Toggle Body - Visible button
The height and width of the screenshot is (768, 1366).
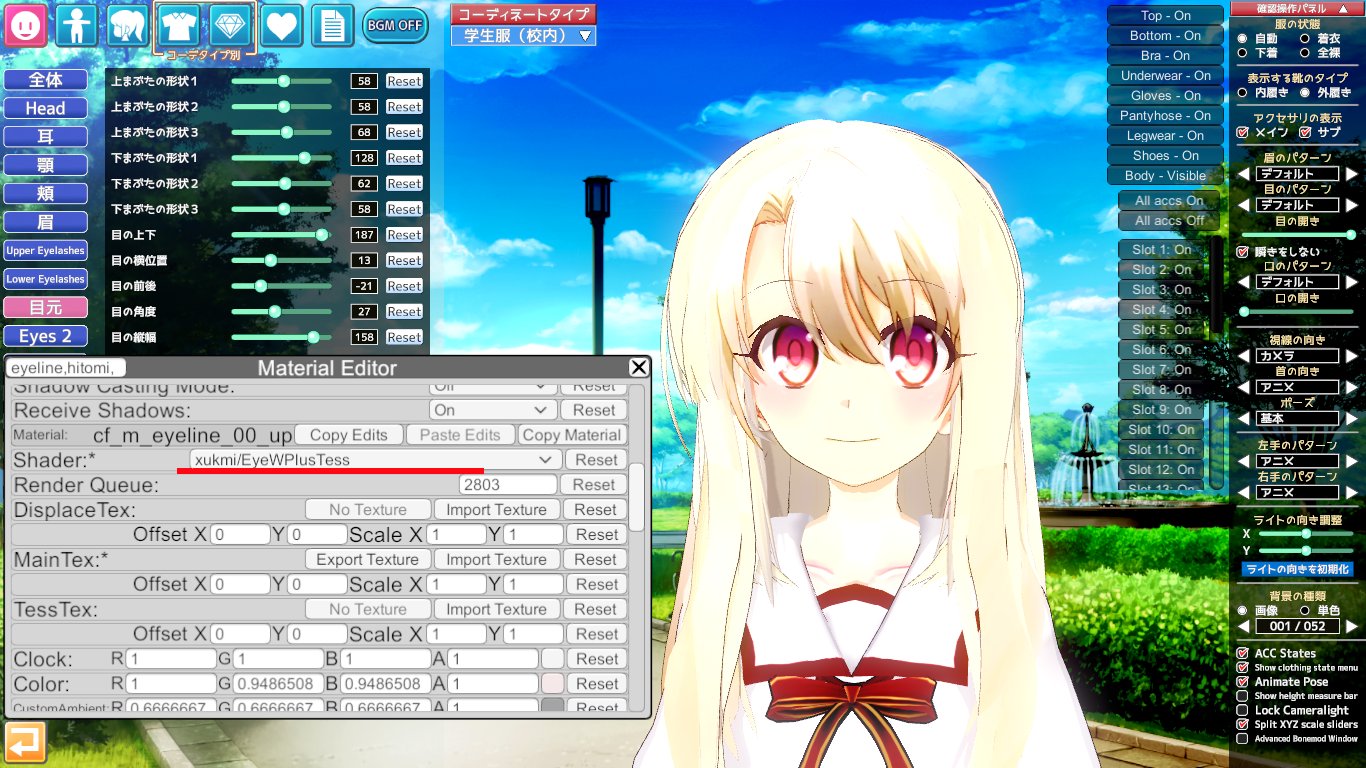(1165, 175)
